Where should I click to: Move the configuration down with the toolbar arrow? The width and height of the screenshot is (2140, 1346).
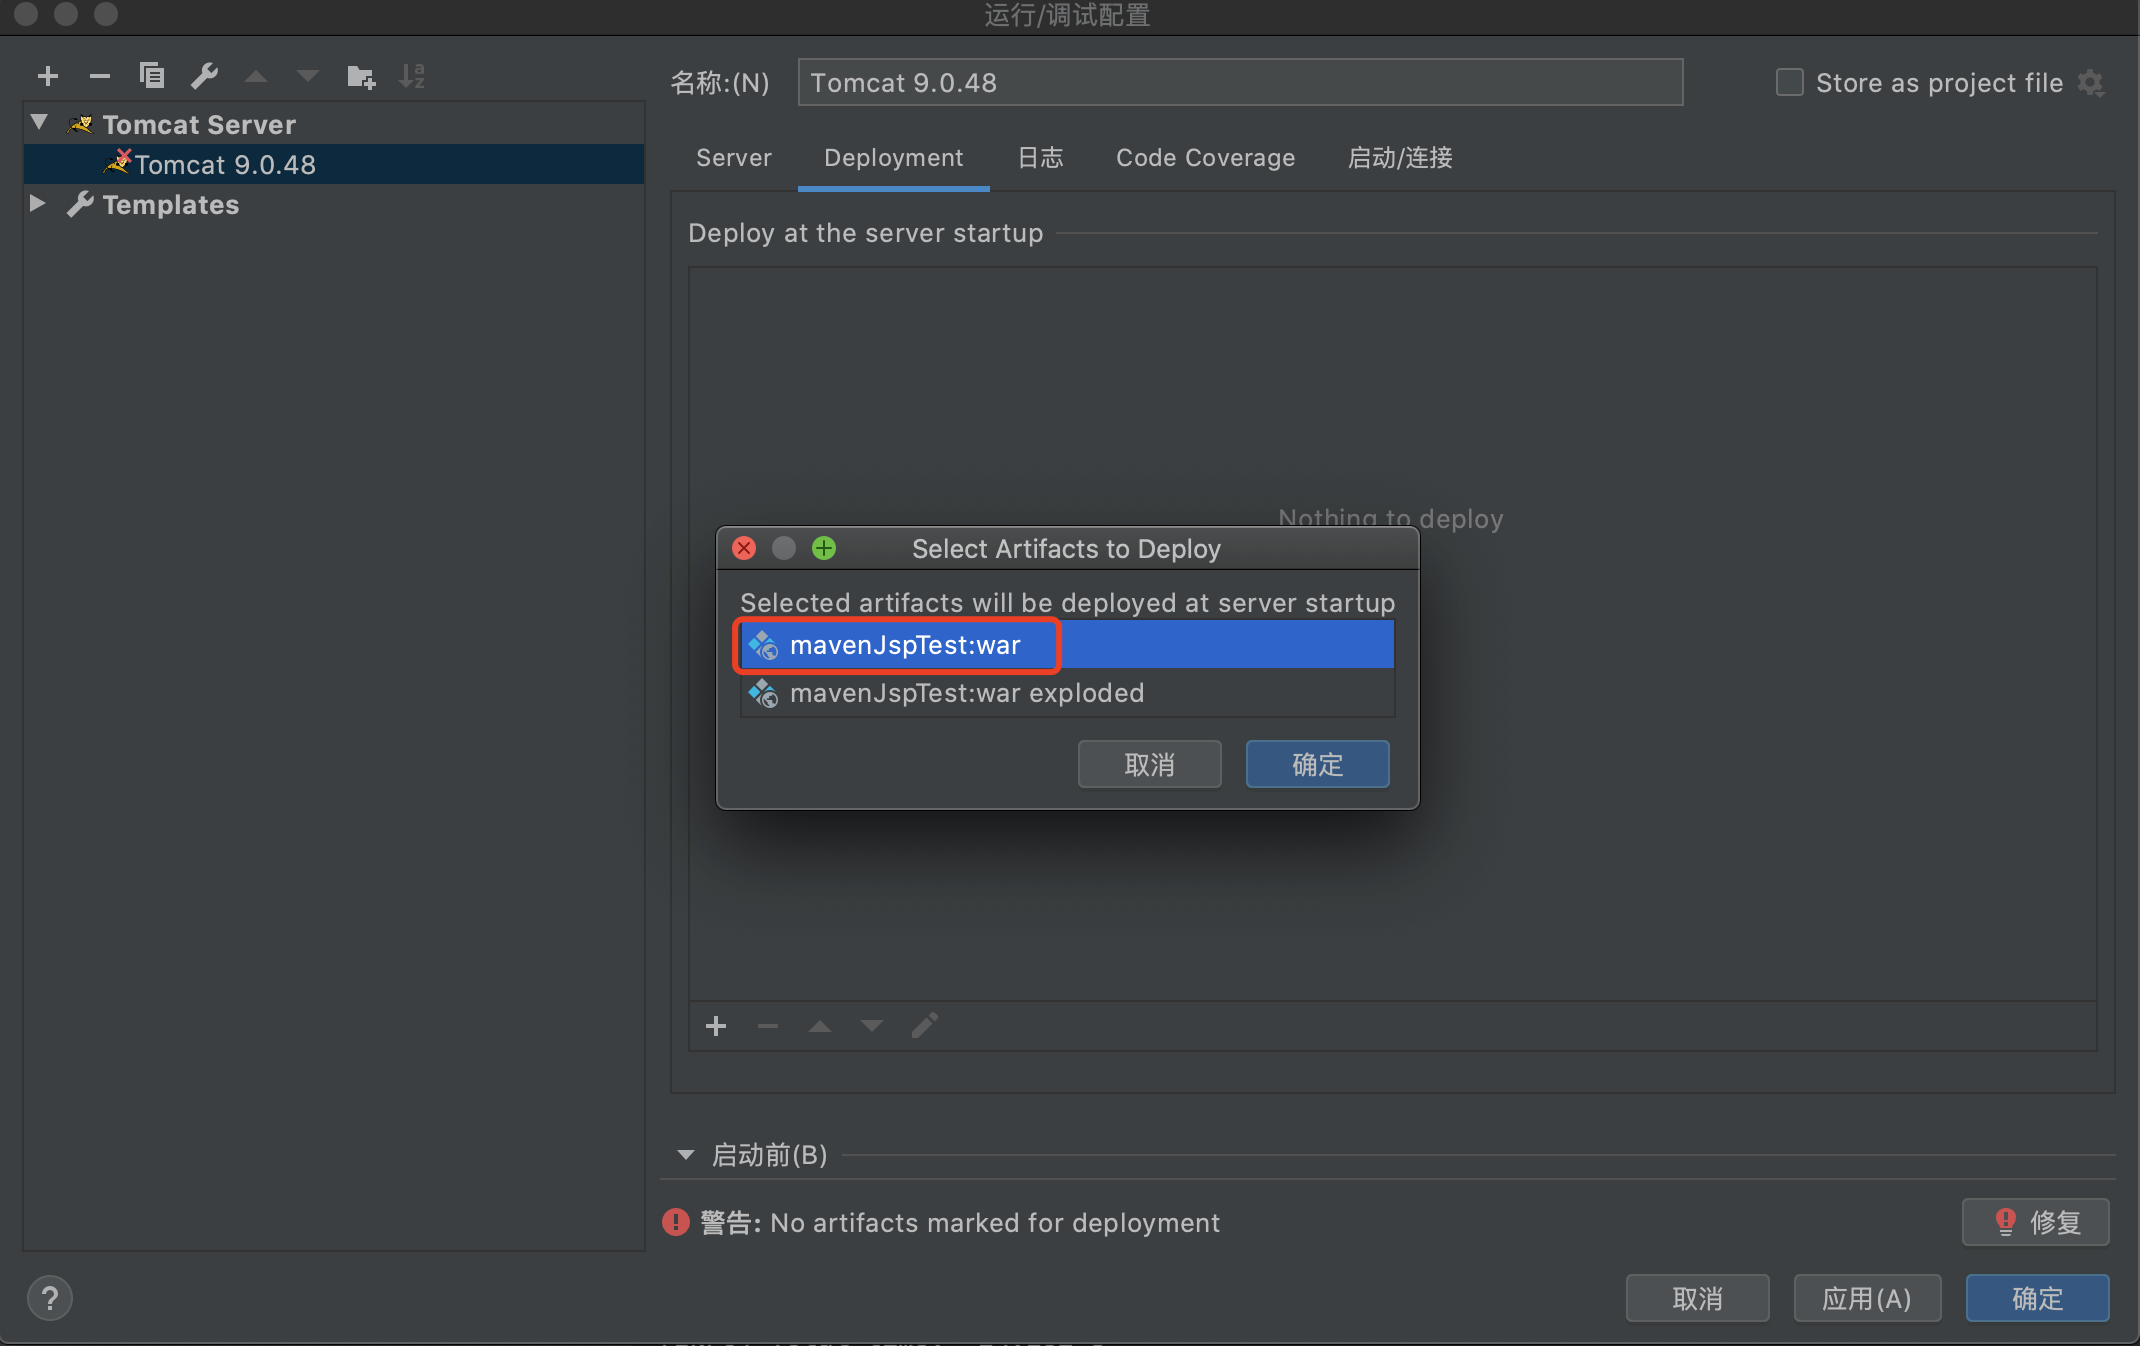pyautogui.click(x=308, y=76)
